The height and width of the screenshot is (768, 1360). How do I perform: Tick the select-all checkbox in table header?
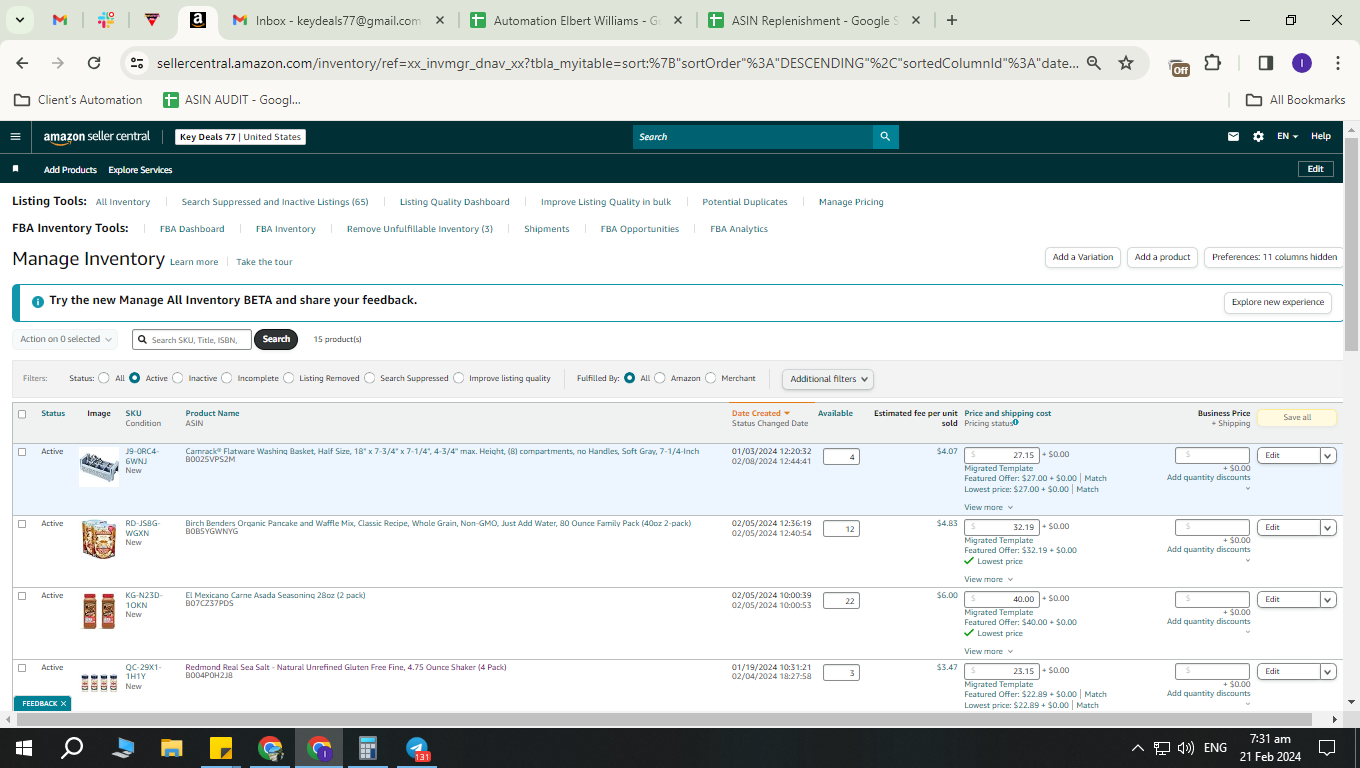[x=22, y=414]
